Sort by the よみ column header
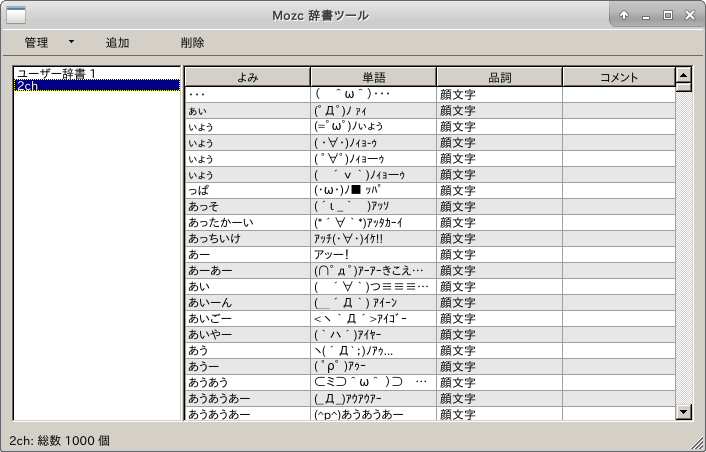This screenshot has height=452, width=706. [x=248, y=77]
